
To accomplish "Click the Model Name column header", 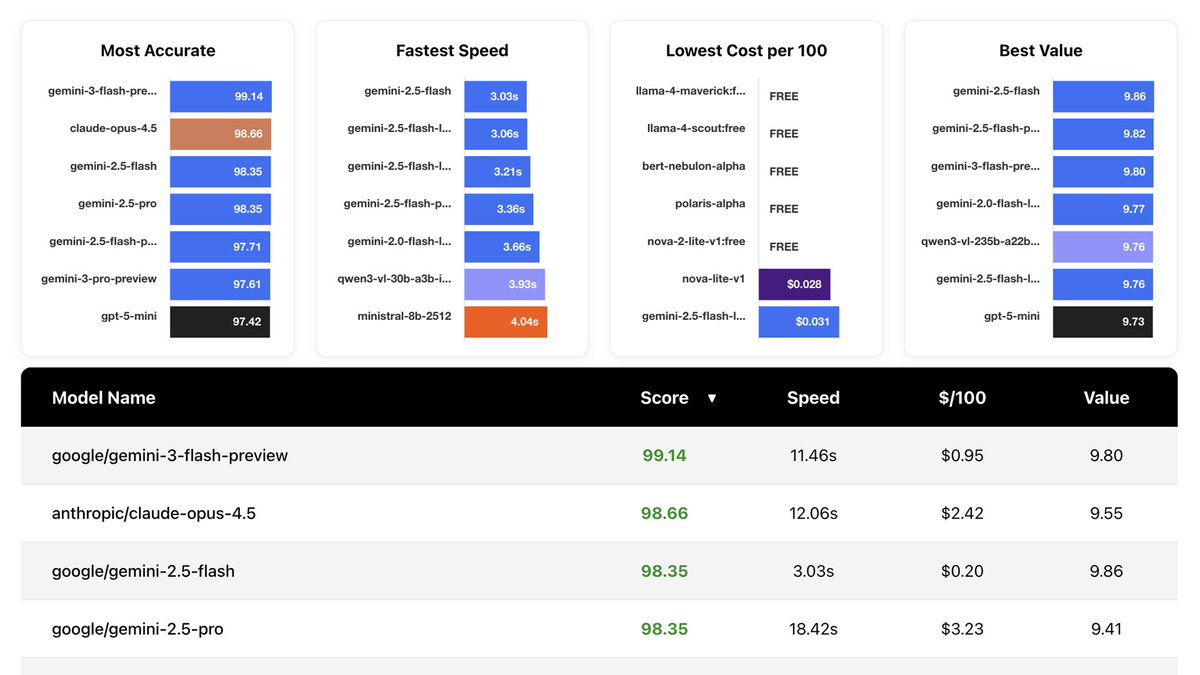I will [104, 398].
